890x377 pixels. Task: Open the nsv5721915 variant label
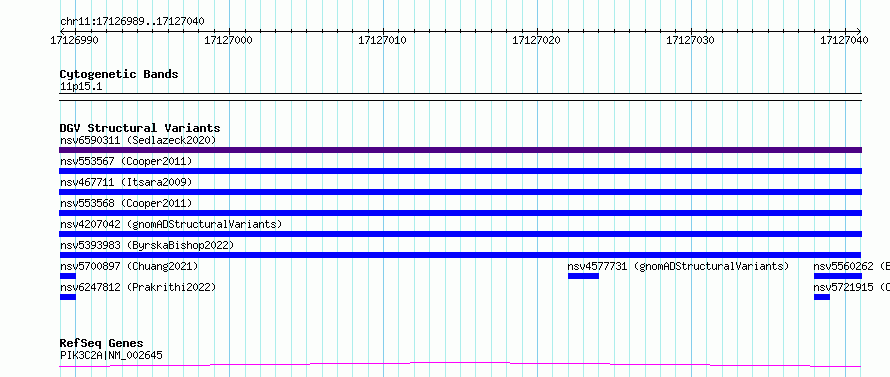pyautogui.click(x=851, y=287)
